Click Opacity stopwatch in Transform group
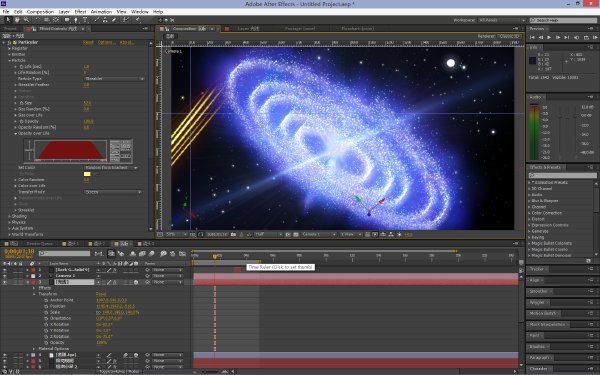The height and width of the screenshot is (375, 600). [46, 342]
